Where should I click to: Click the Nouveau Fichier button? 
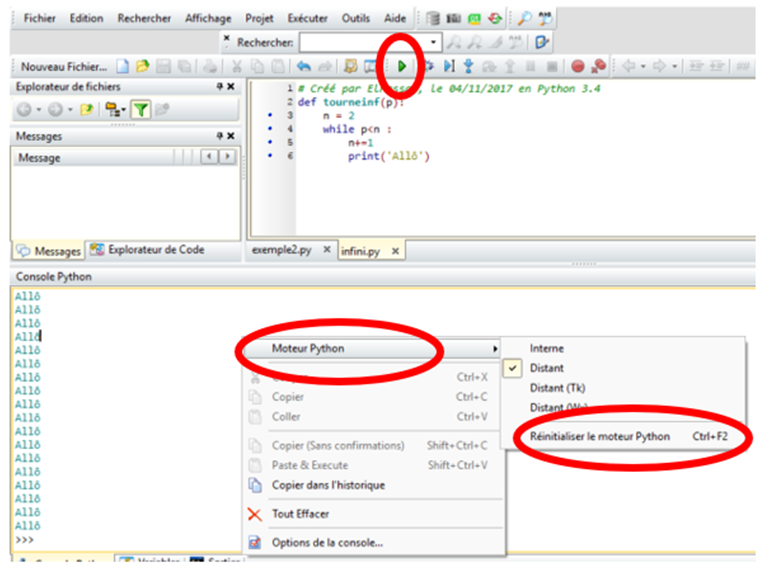tap(64, 67)
